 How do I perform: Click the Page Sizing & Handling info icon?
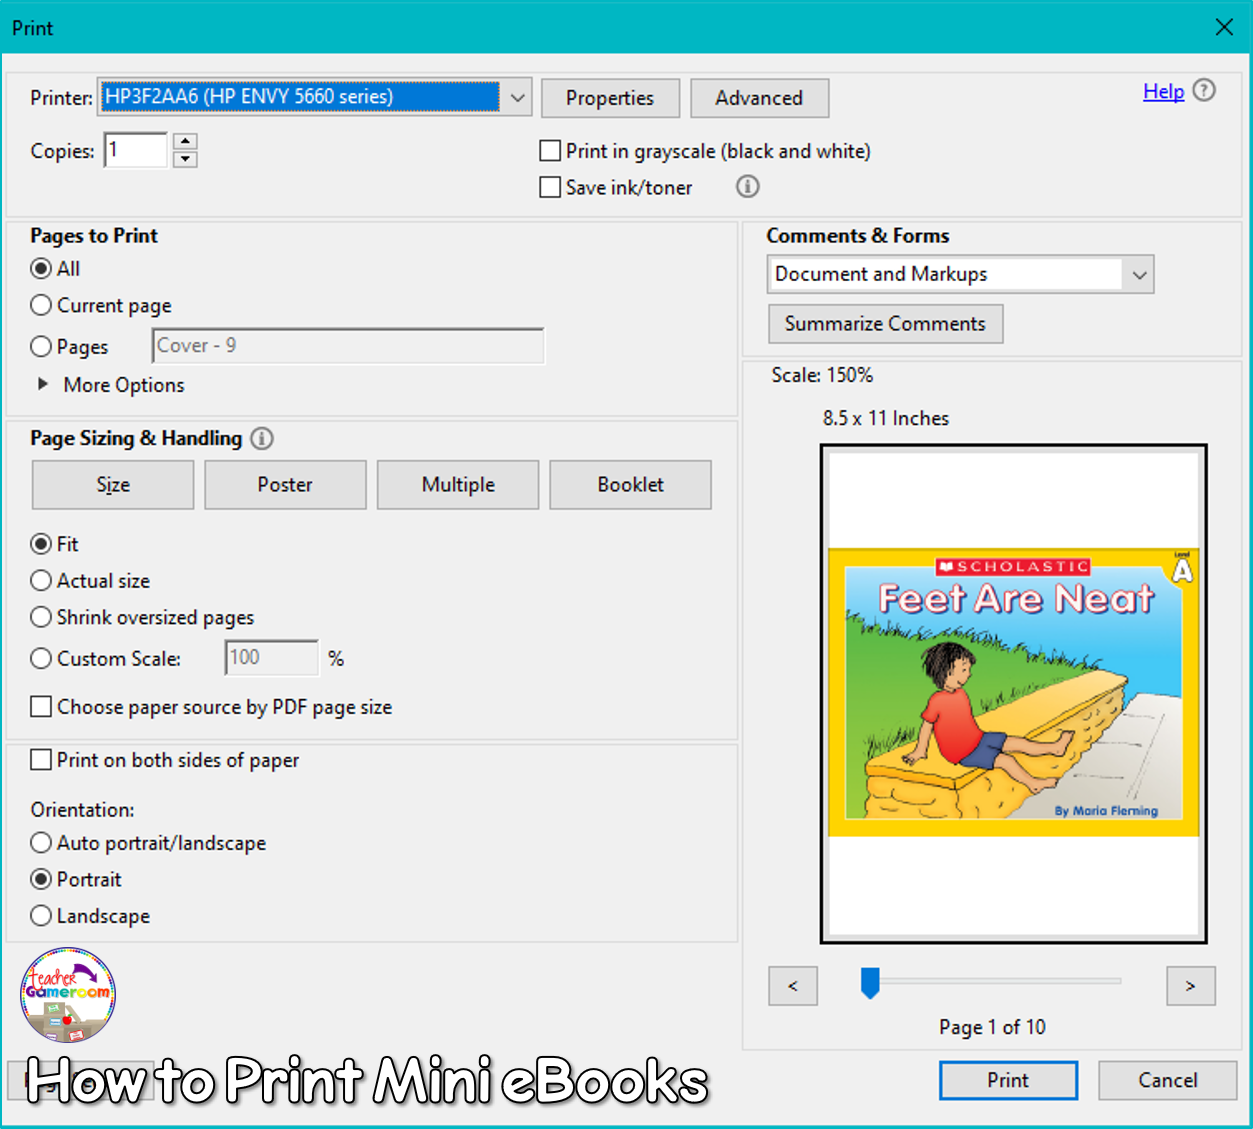[262, 438]
